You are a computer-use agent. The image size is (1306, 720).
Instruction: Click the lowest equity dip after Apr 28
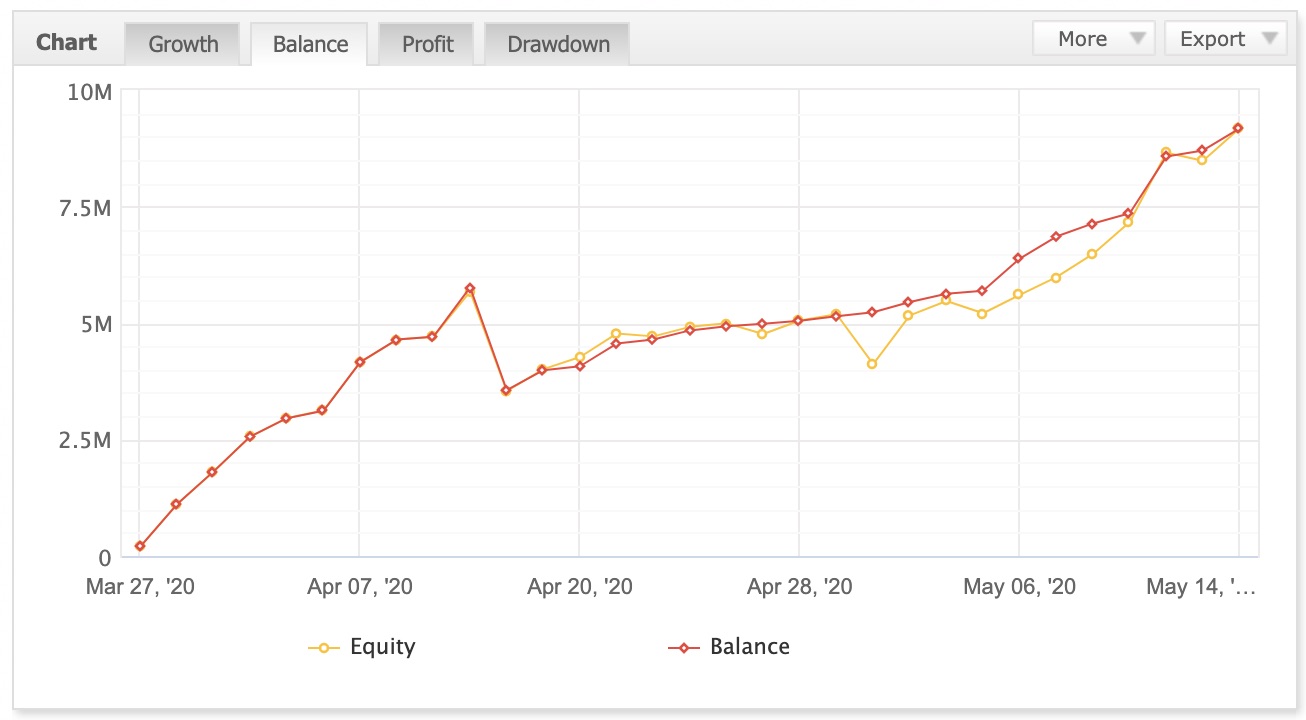pyautogui.click(x=872, y=364)
